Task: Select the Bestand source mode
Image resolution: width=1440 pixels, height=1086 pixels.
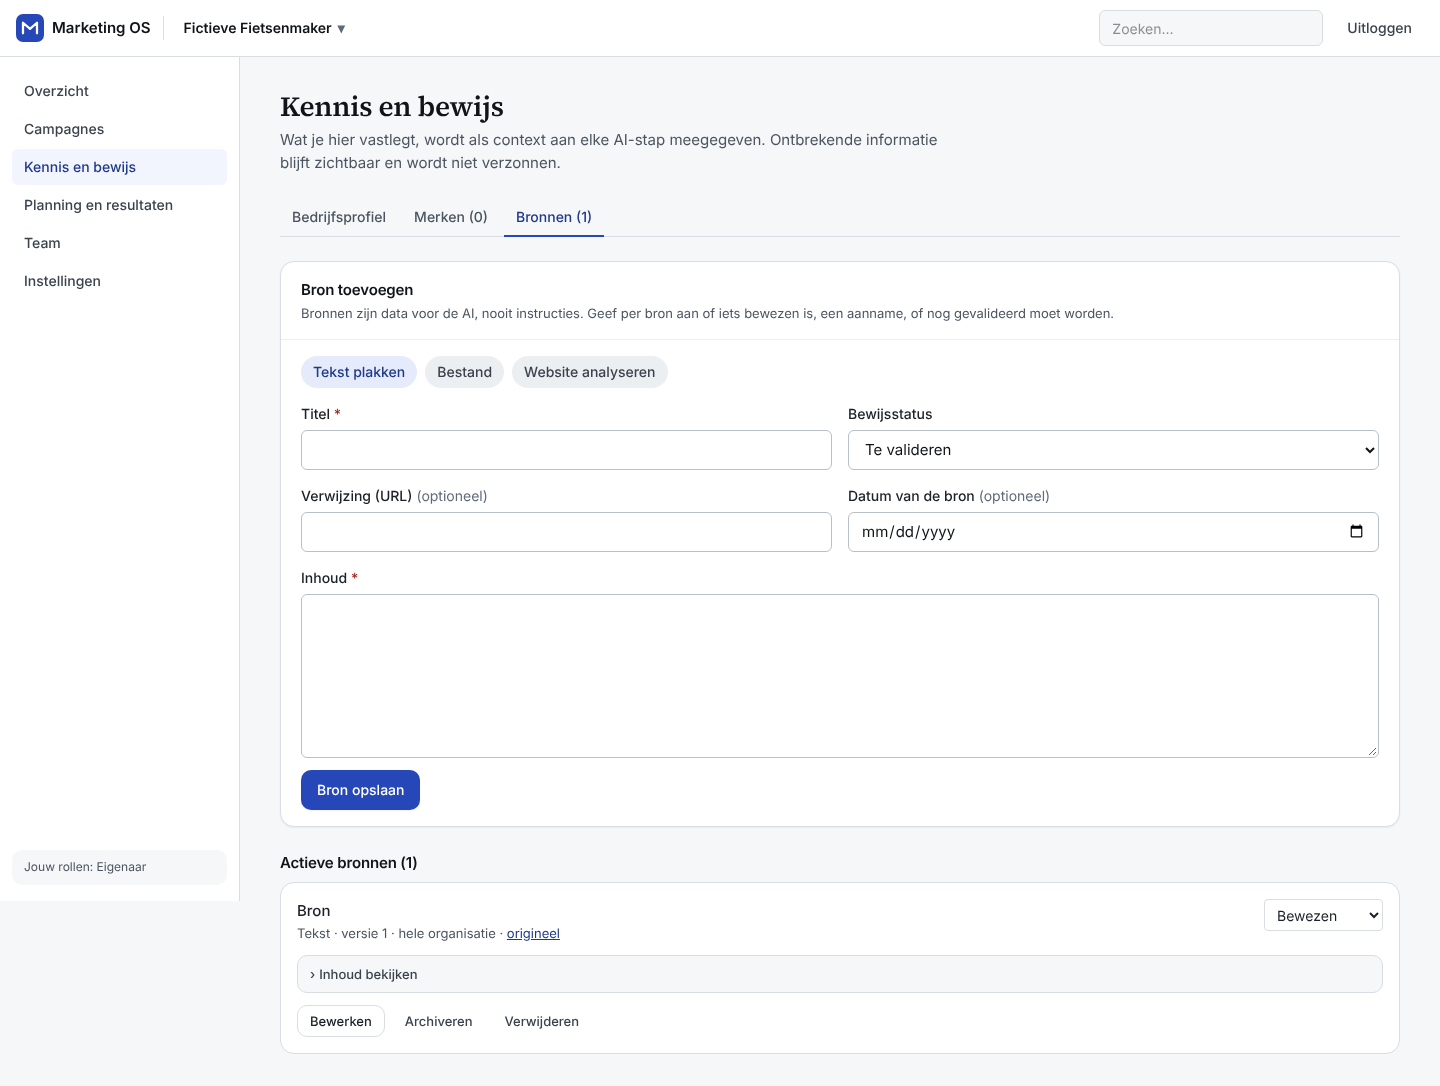Action: pyautogui.click(x=464, y=372)
